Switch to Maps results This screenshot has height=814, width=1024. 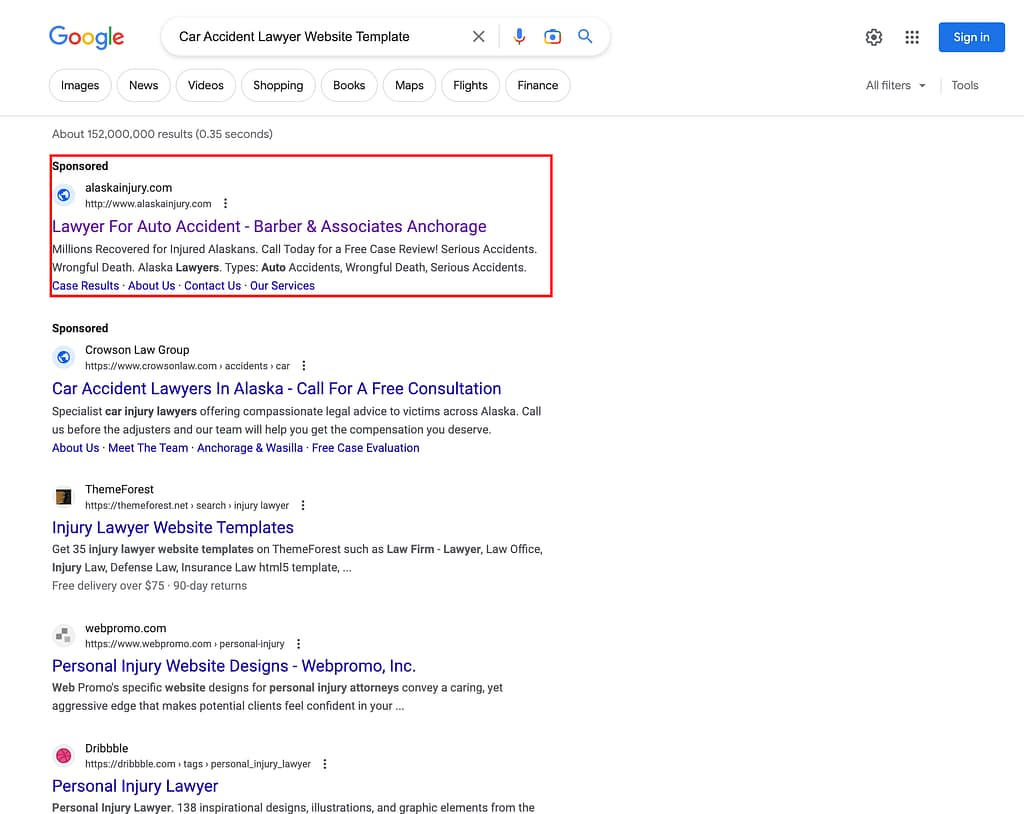(409, 86)
